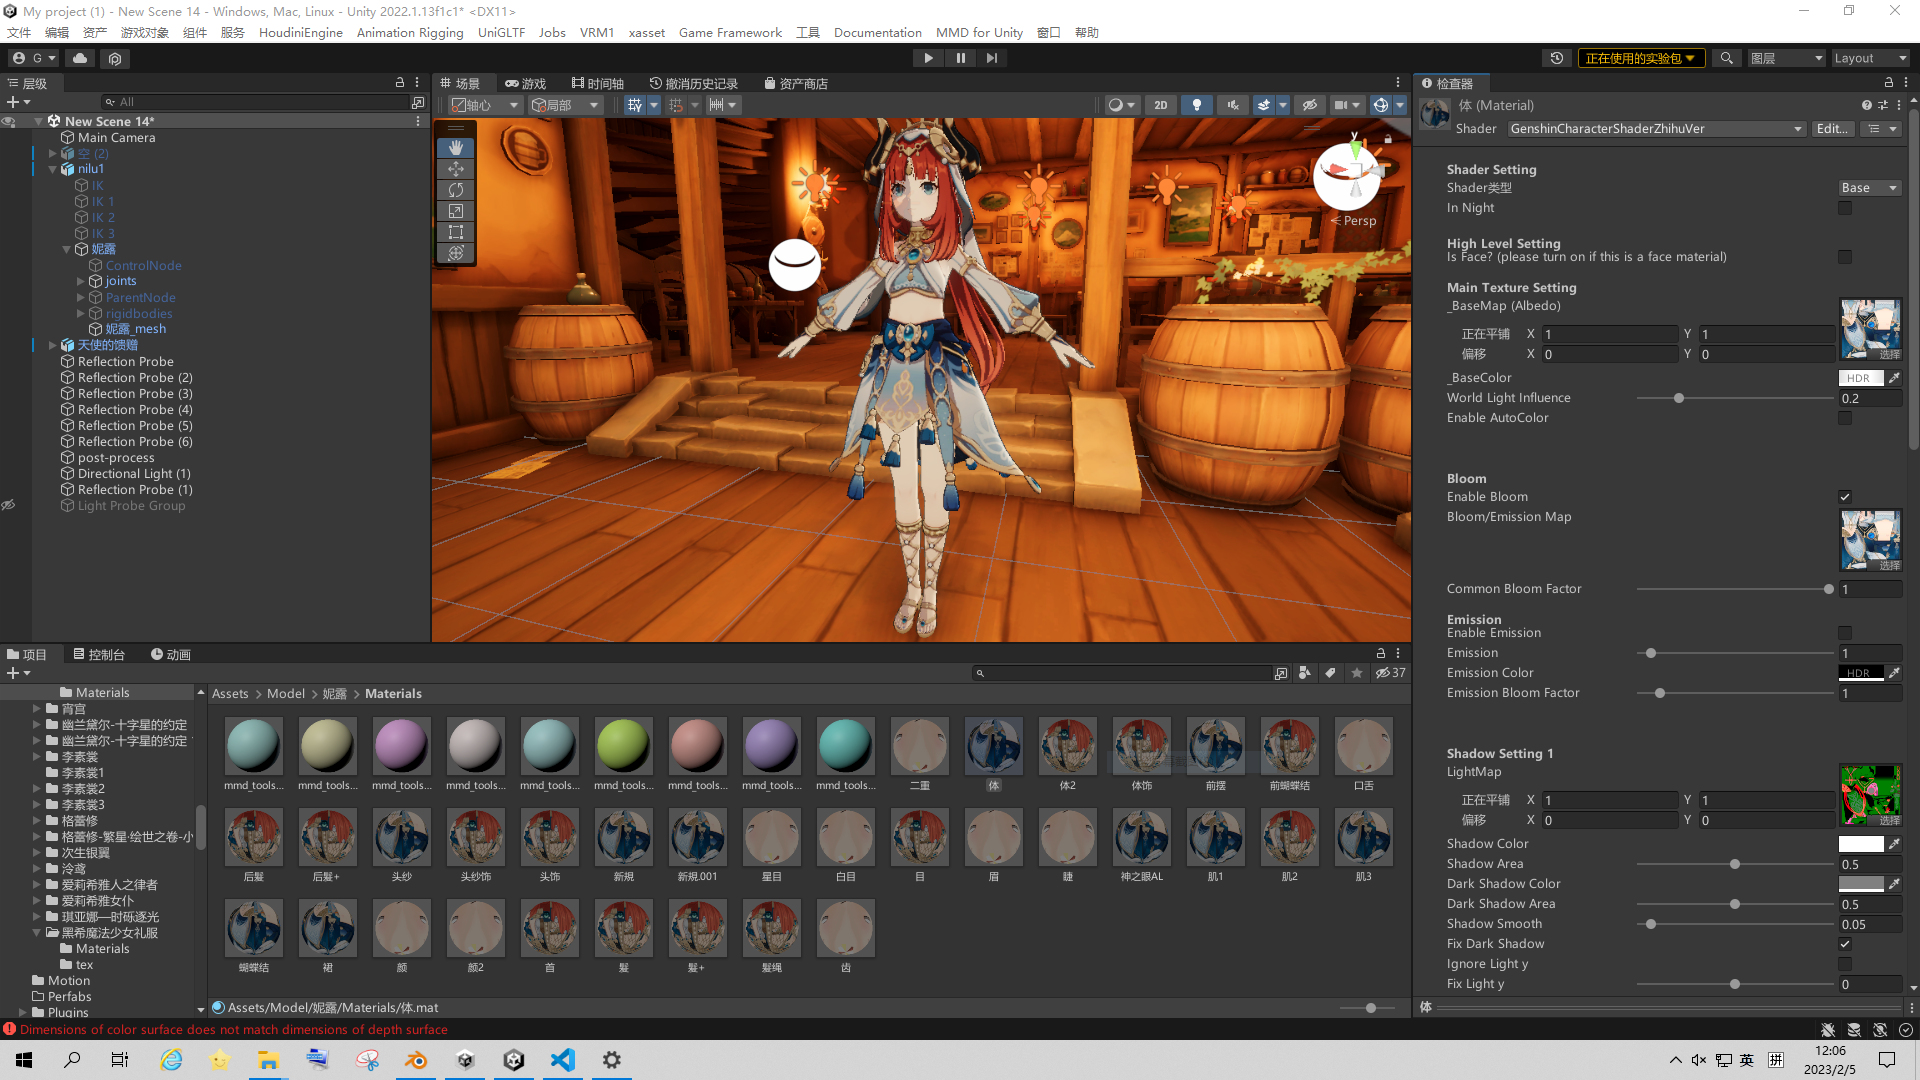This screenshot has width=1920, height=1080.
Task: Go to Assets in breadcrumb path
Action: pos(230,694)
